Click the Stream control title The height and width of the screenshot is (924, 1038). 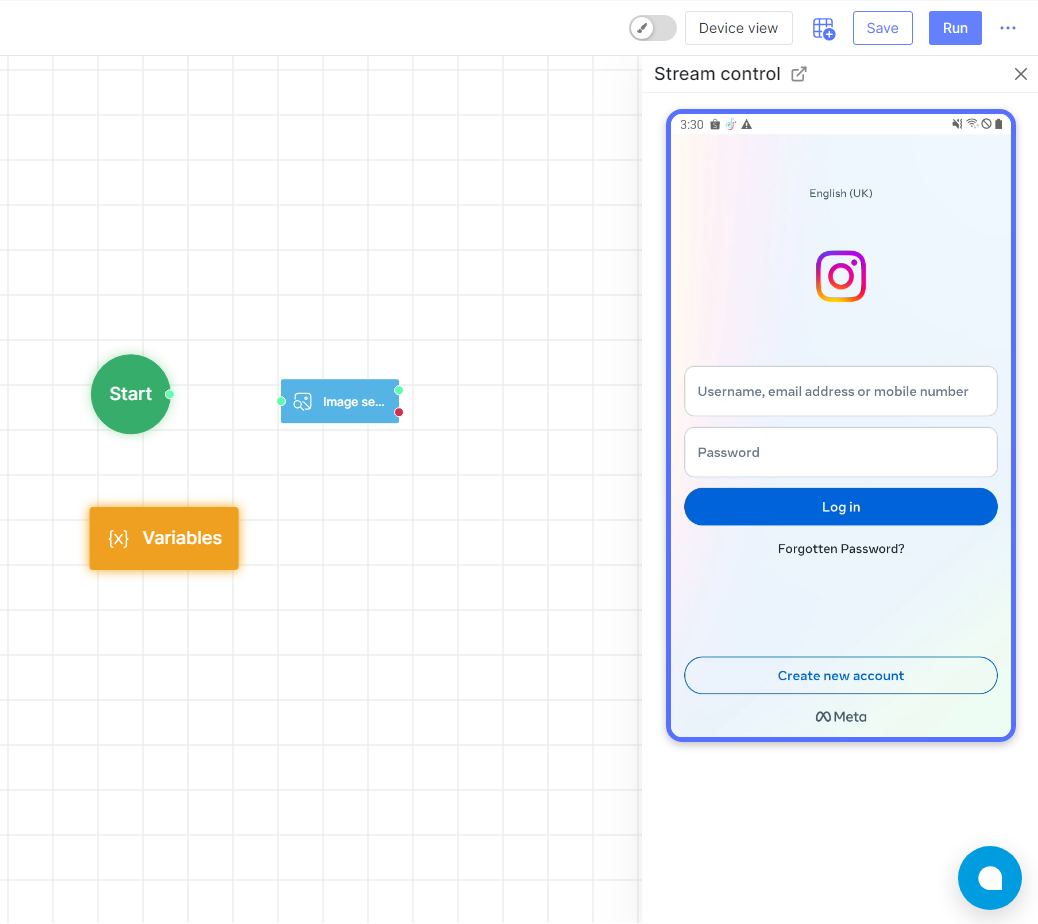pyautogui.click(x=717, y=73)
